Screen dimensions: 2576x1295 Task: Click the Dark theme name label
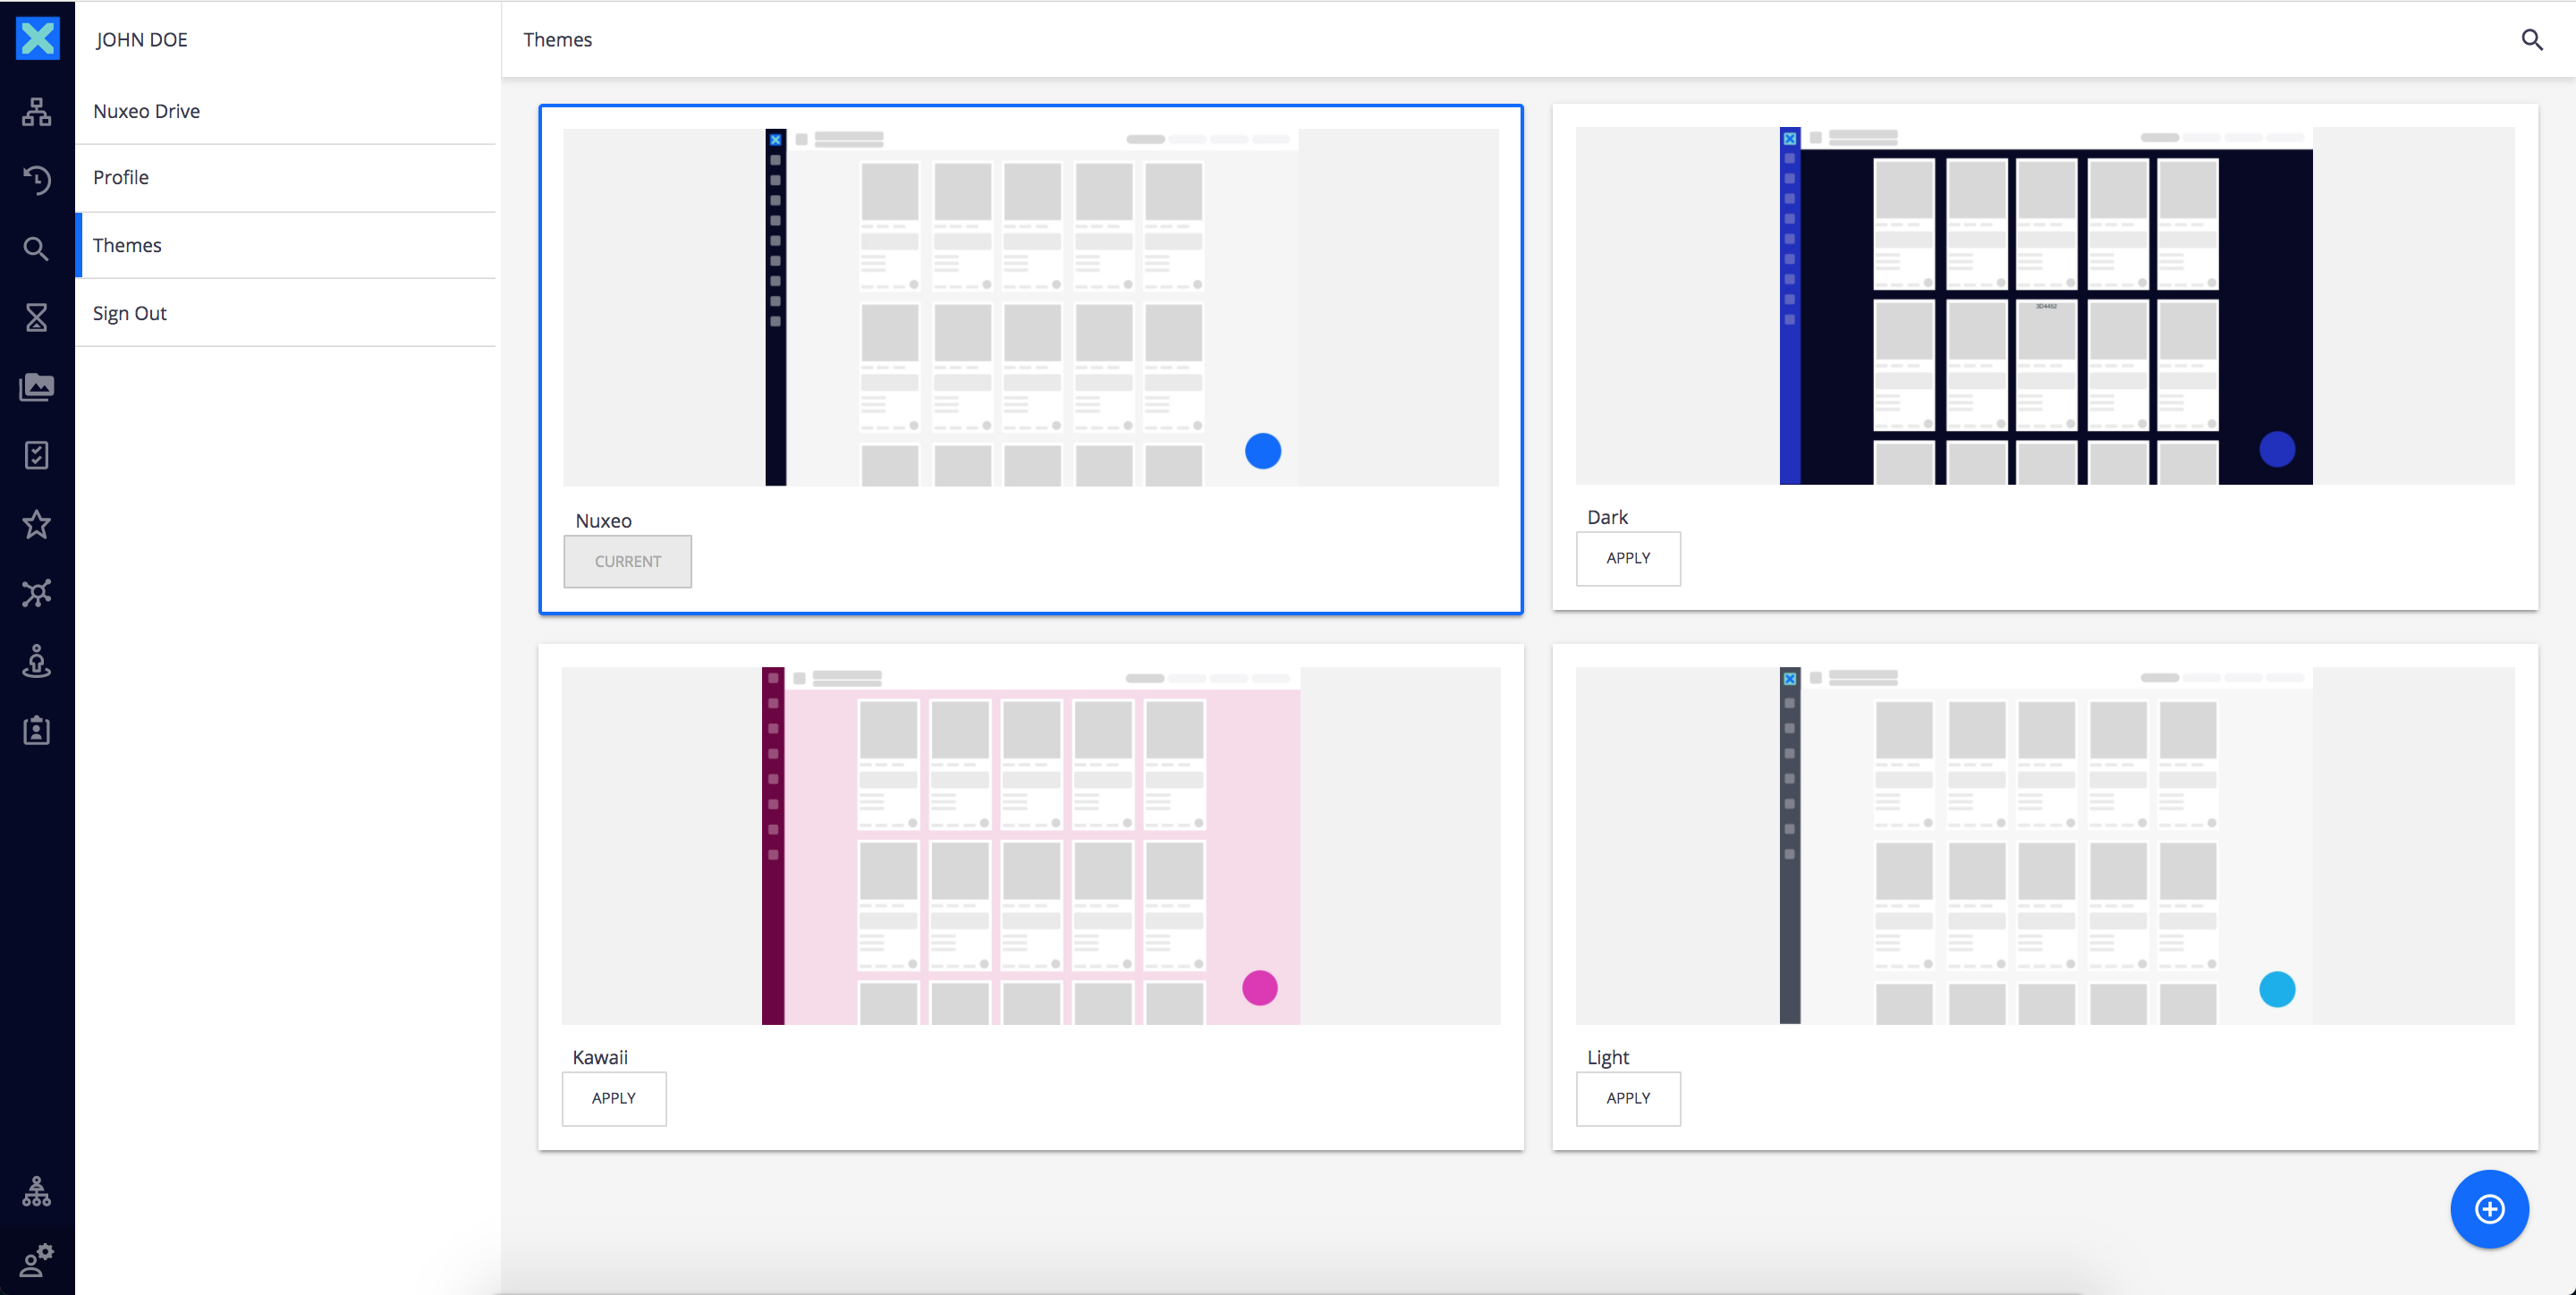click(1607, 517)
